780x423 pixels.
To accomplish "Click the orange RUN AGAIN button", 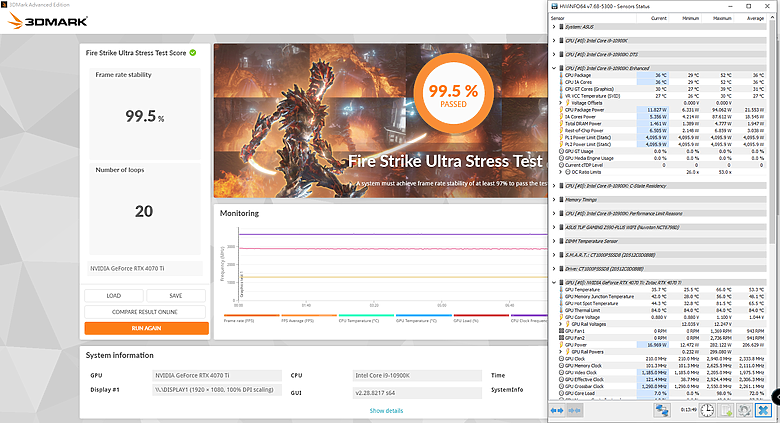I will (x=146, y=328).
